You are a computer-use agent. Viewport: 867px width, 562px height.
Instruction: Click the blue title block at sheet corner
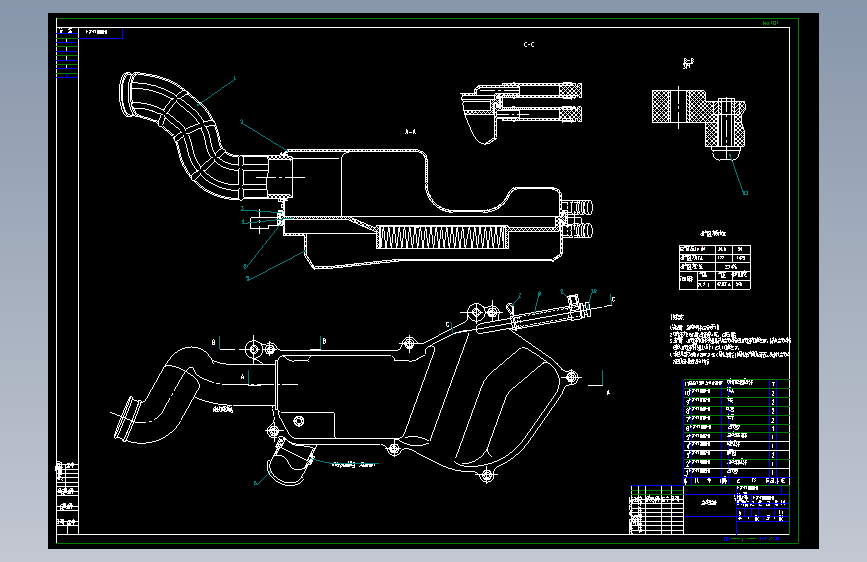click(737, 510)
